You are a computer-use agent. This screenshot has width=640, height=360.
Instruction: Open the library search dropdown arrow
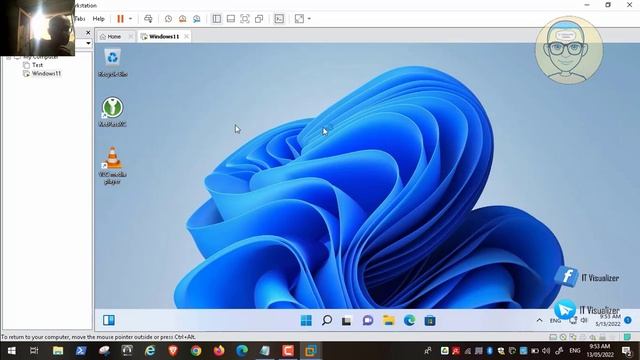coord(89,43)
